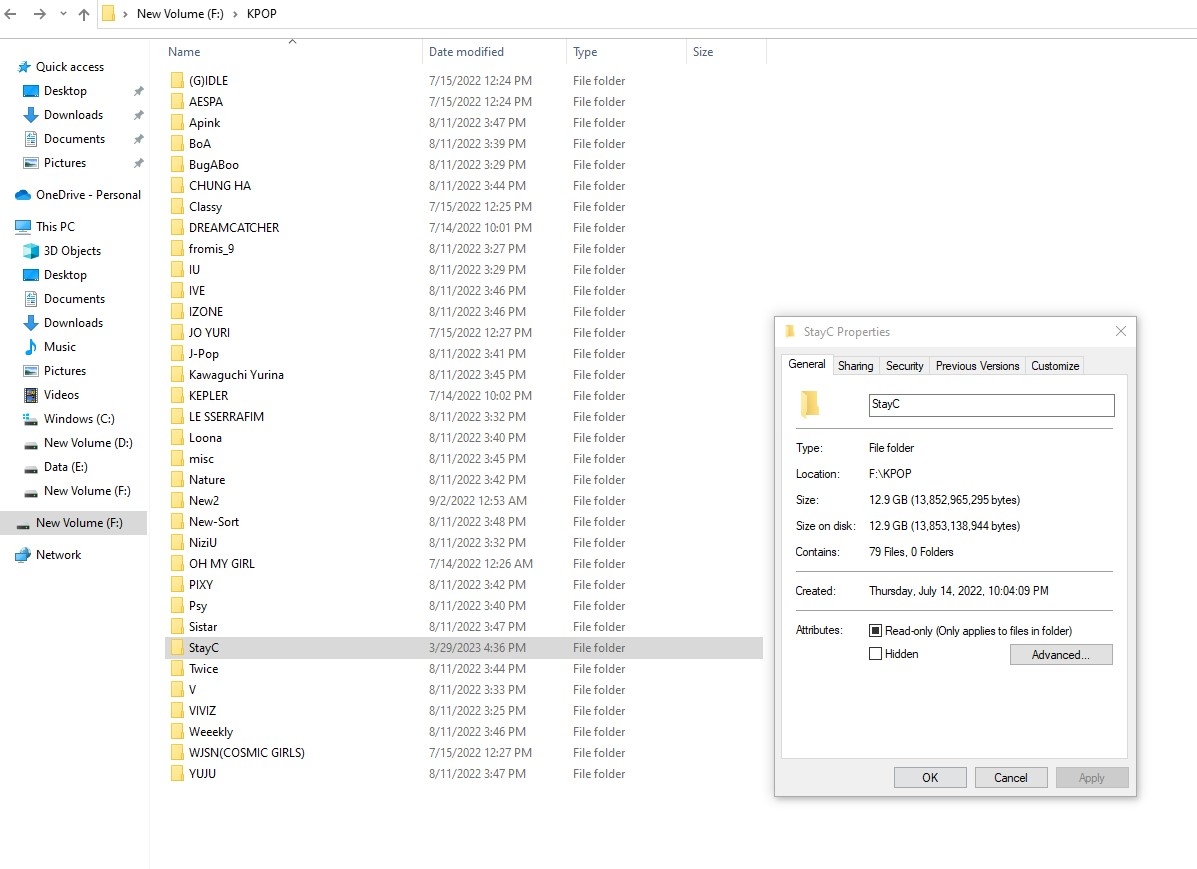Open the Sharing tab
Image resolution: width=1197 pixels, height=869 pixels.
pos(855,366)
